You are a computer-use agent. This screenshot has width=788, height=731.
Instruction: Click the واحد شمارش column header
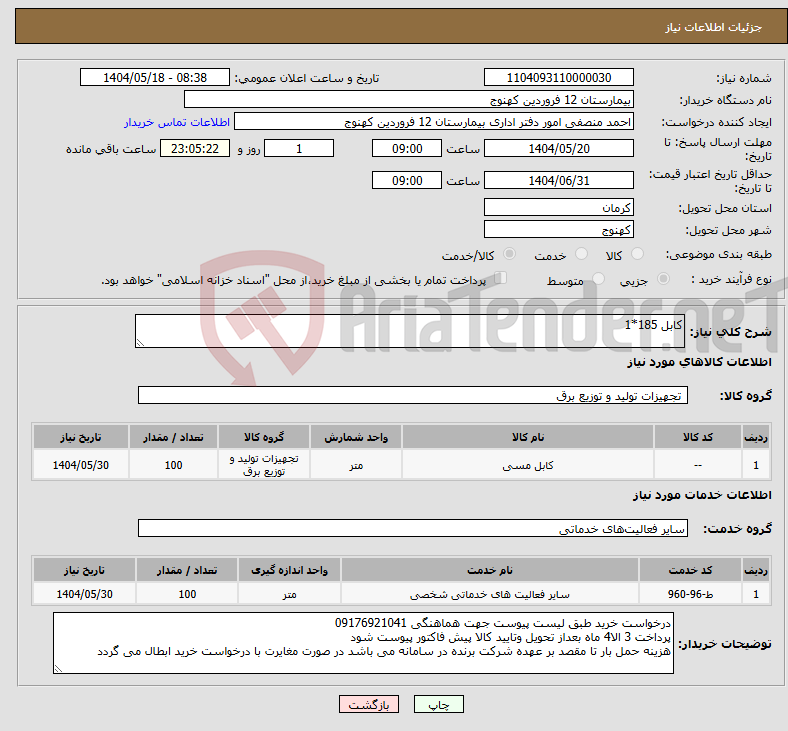[x=356, y=437]
